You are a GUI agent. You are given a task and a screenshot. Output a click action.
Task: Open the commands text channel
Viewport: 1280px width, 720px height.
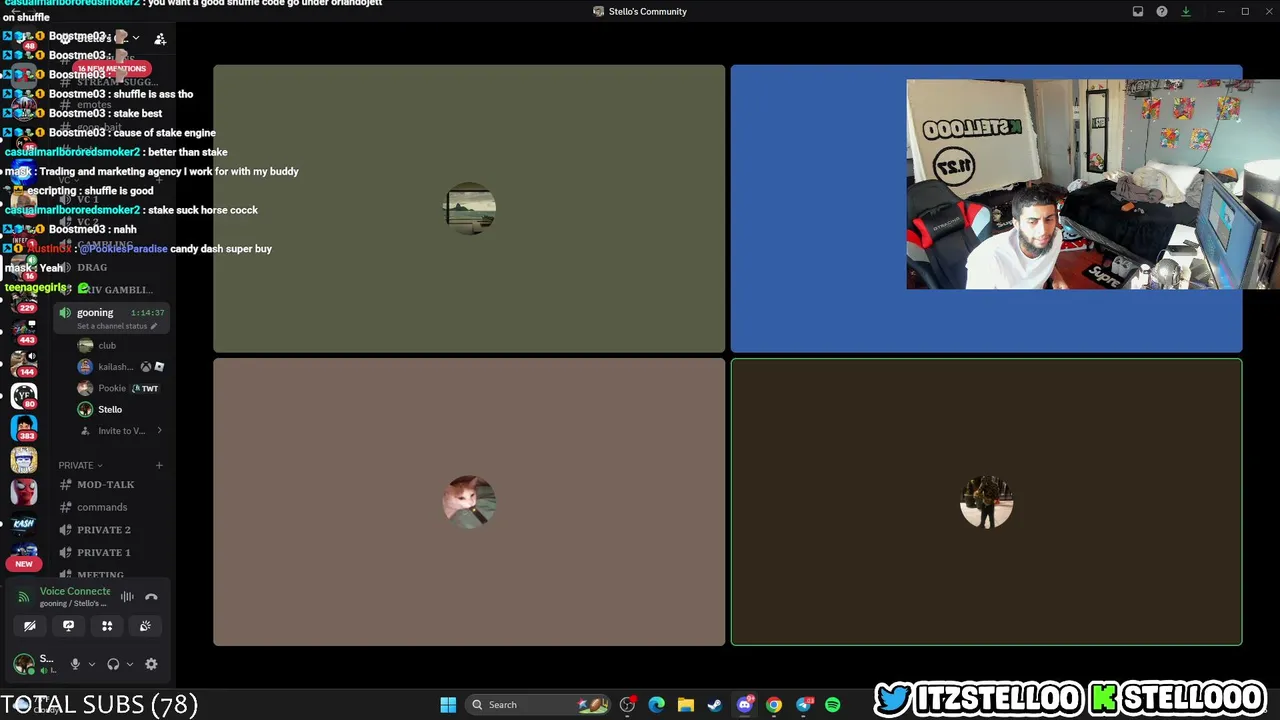(x=110, y=507)
